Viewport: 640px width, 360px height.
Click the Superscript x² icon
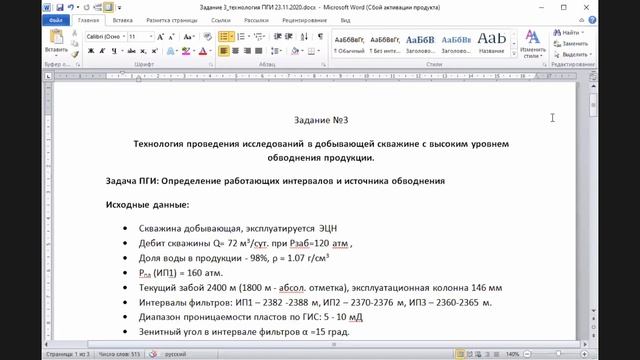[x=155, y=51]
